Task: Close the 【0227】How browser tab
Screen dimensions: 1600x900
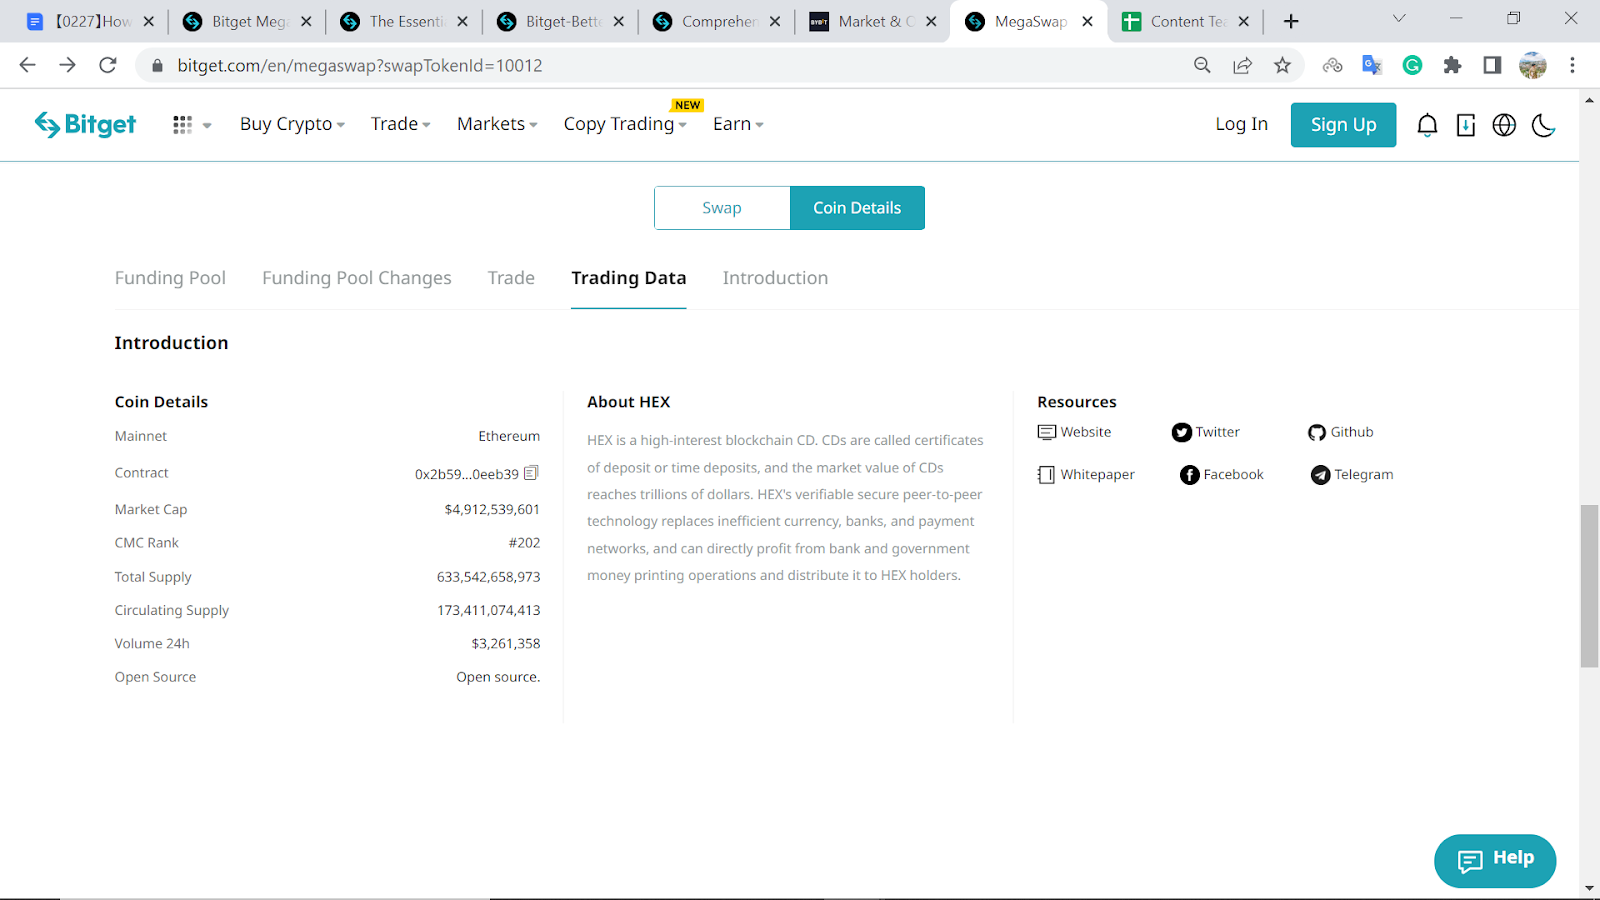Action: (149, 21)
